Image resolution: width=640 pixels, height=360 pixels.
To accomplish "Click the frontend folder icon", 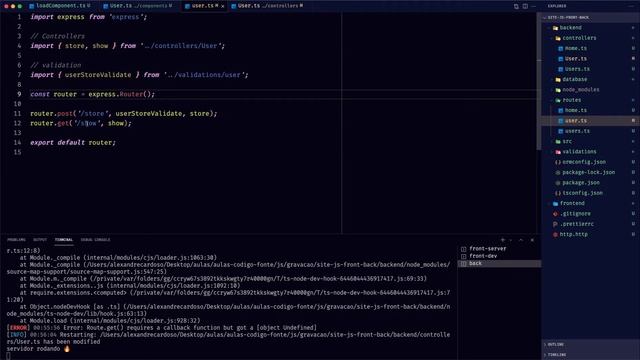I will tap(555, 204).
